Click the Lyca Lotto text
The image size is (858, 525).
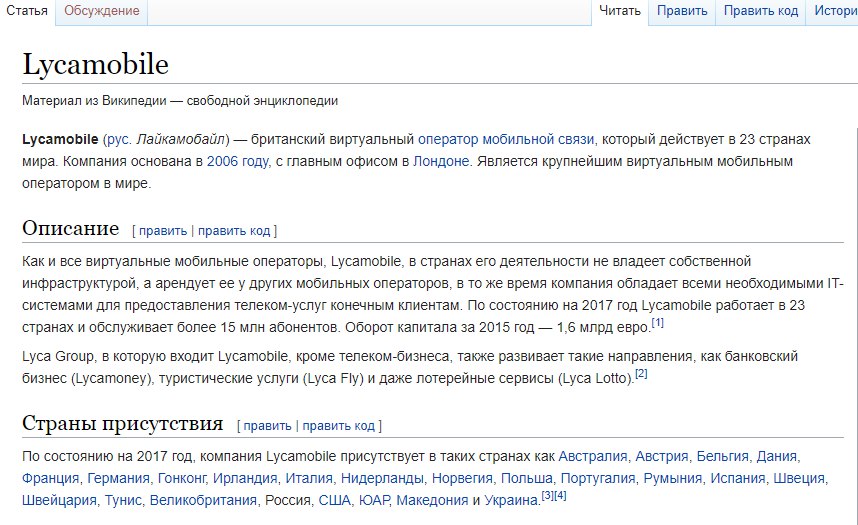click(x=595, y=378)
